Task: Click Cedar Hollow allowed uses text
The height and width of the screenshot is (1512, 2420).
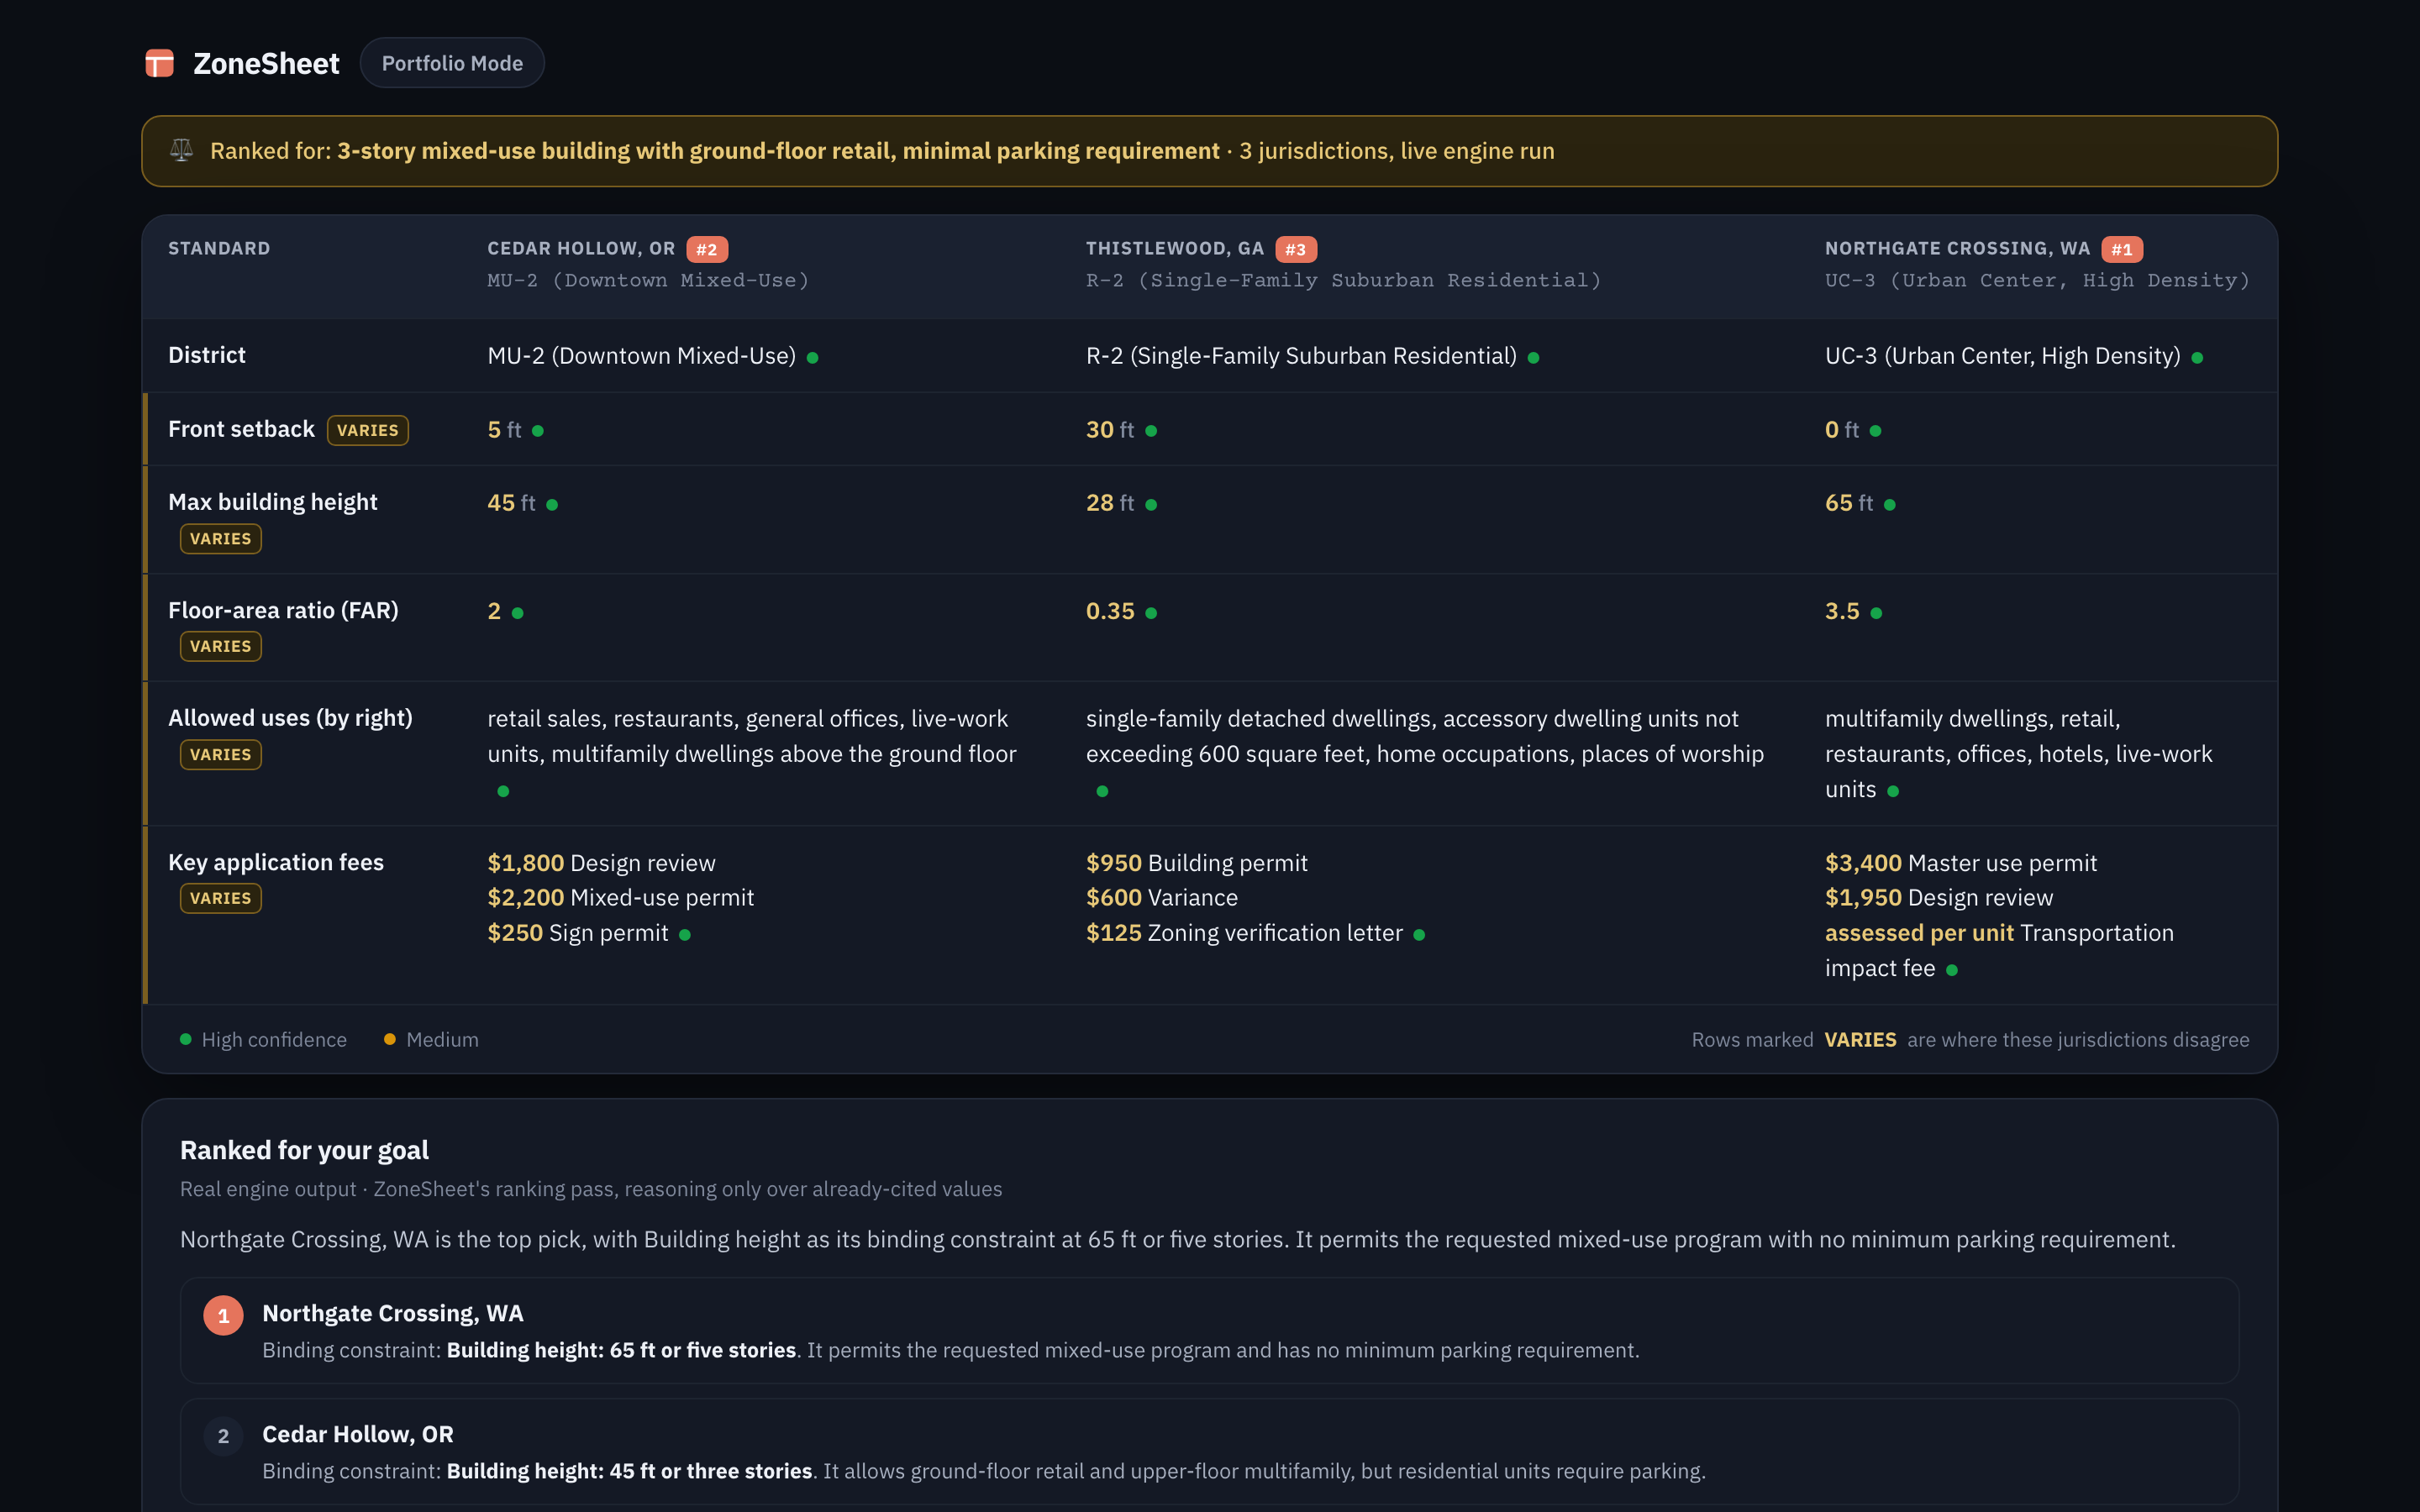Action: coord(752,737)
